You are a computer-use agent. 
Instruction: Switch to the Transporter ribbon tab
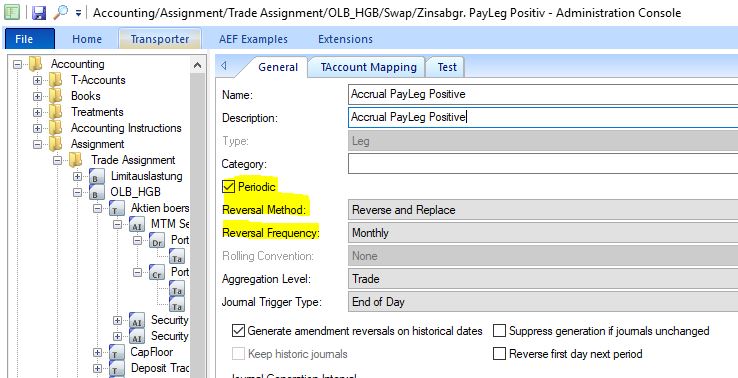(160, 39)
